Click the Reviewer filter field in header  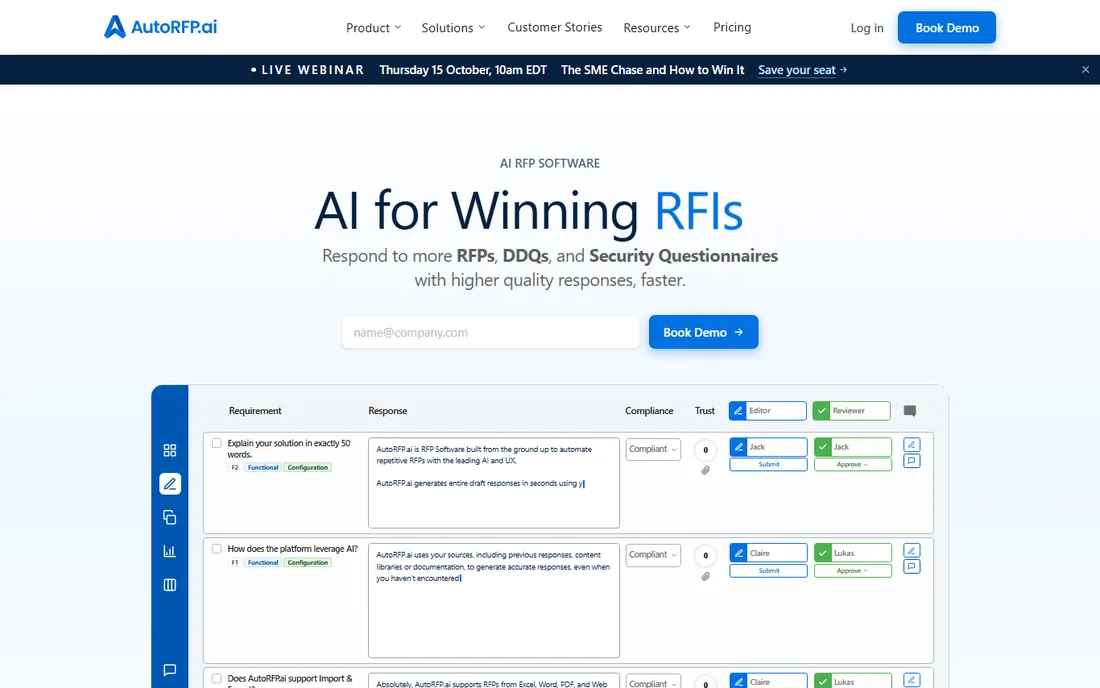852,411
